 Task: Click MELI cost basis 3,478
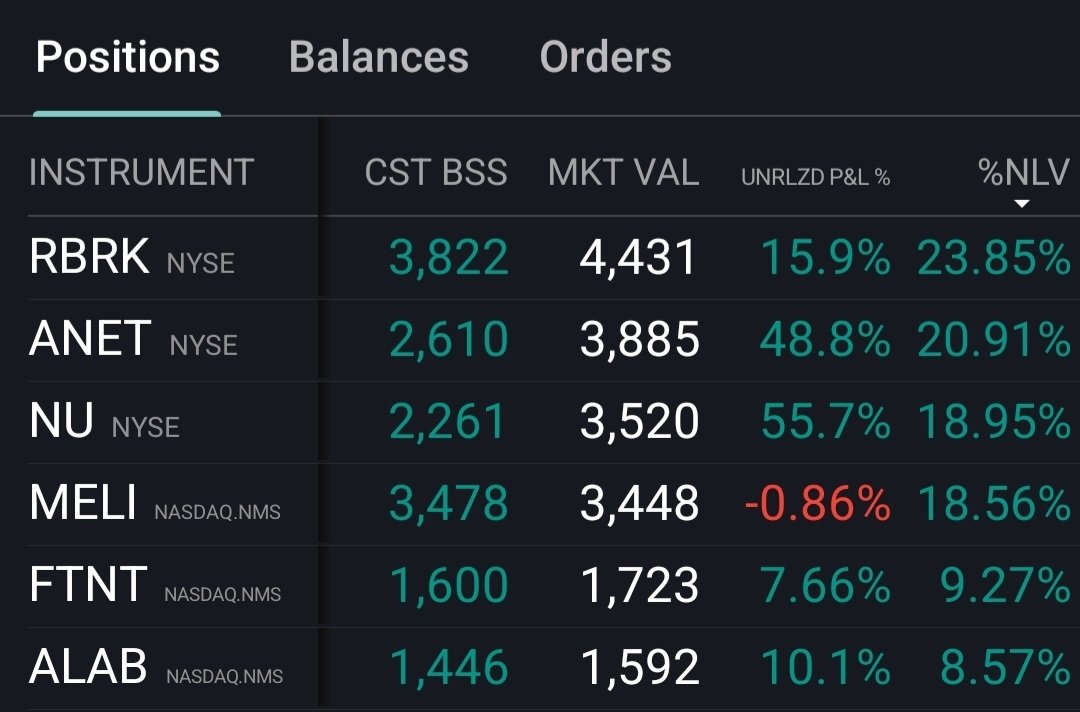pos(448,504)
